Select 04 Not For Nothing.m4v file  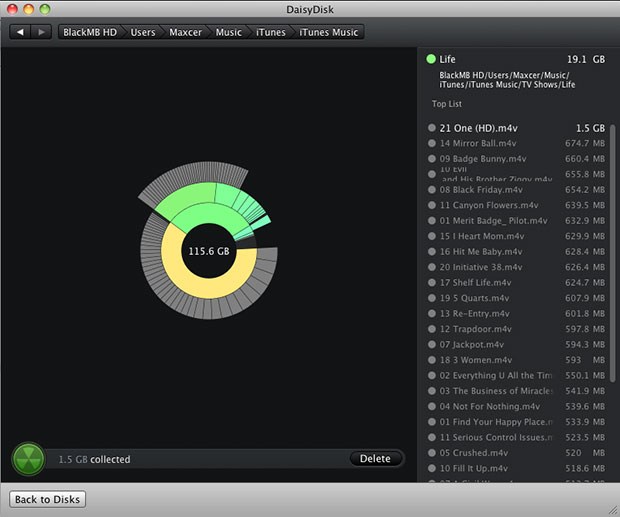point(516,406)
